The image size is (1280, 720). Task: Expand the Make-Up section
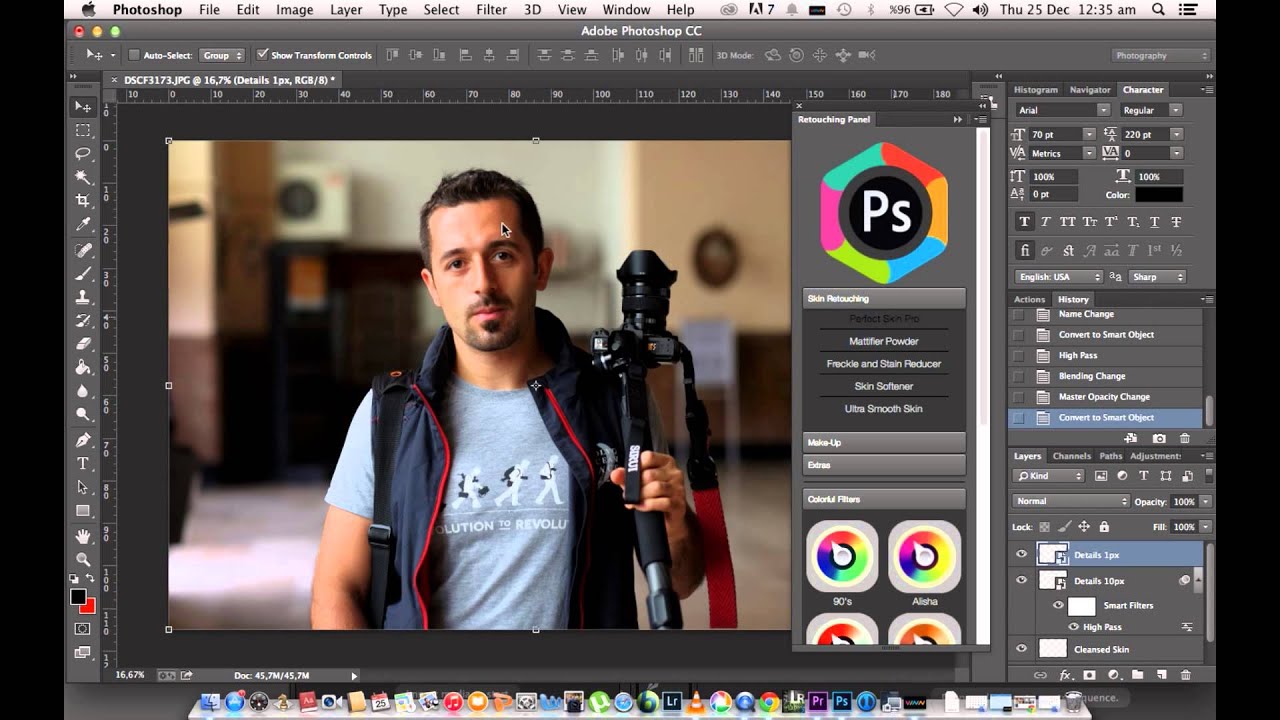click(x=884, y=442)
